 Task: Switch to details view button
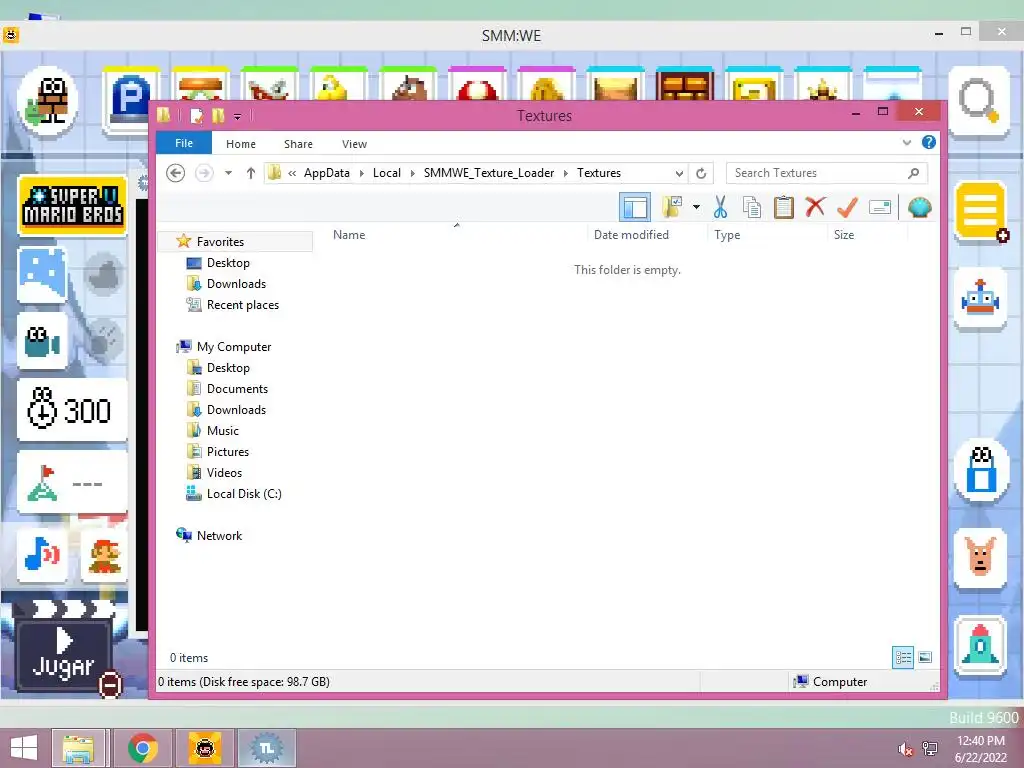[x=903, y=657]
